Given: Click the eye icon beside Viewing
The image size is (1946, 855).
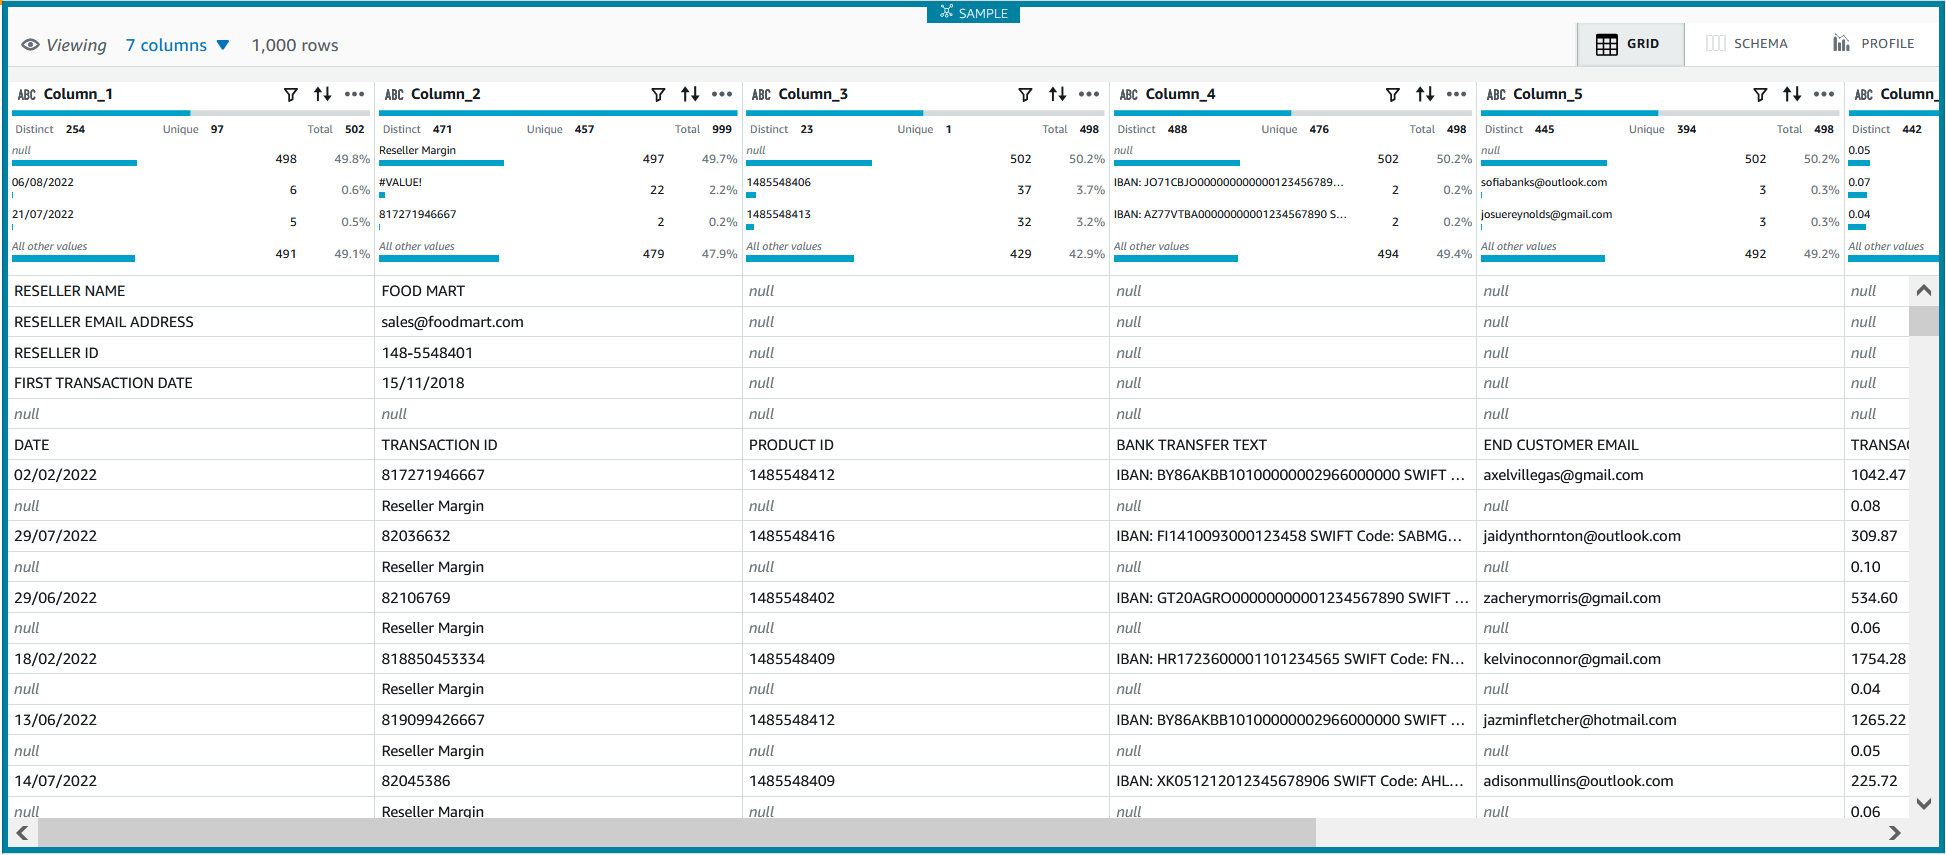Looking at the screenshot, I should click(31, 45).
